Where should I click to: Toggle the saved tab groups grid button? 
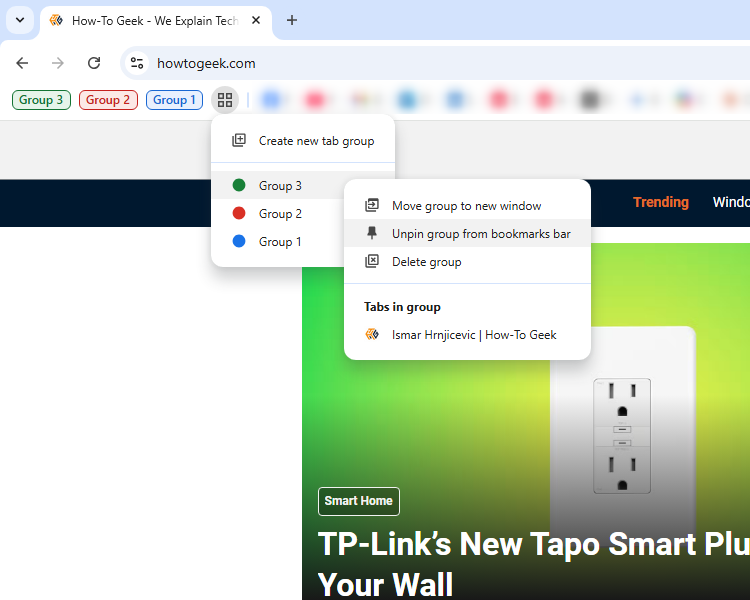(x=225, y=100)
